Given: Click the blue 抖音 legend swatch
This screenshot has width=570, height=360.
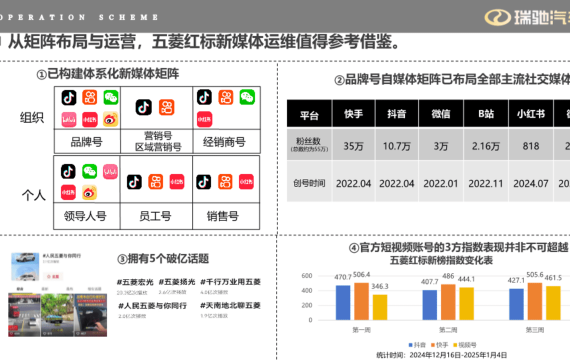Looking at the screenshot, I should pos(411,345).
